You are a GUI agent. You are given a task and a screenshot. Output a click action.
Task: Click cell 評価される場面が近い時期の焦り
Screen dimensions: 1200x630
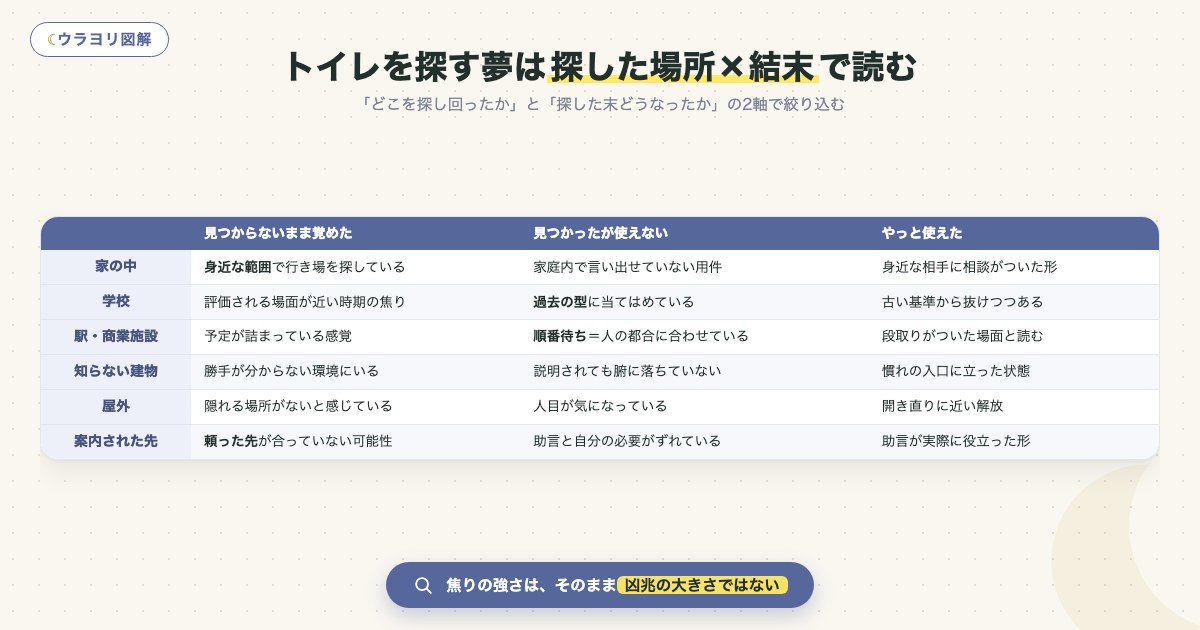point(304,302)
